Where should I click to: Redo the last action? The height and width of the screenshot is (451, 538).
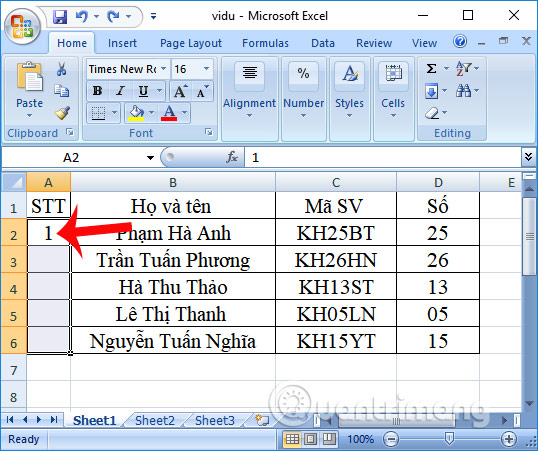tap(113, 16)
